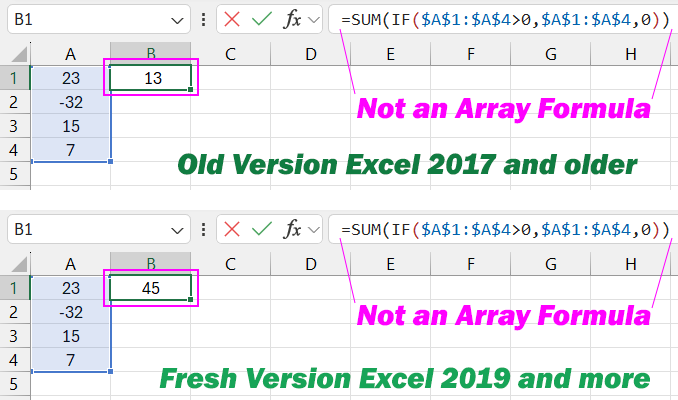This screenshot has height=400, width=678.
Task: Click the green Enter checkmark in upper formula bar
Action: click(x=262, y=19)
